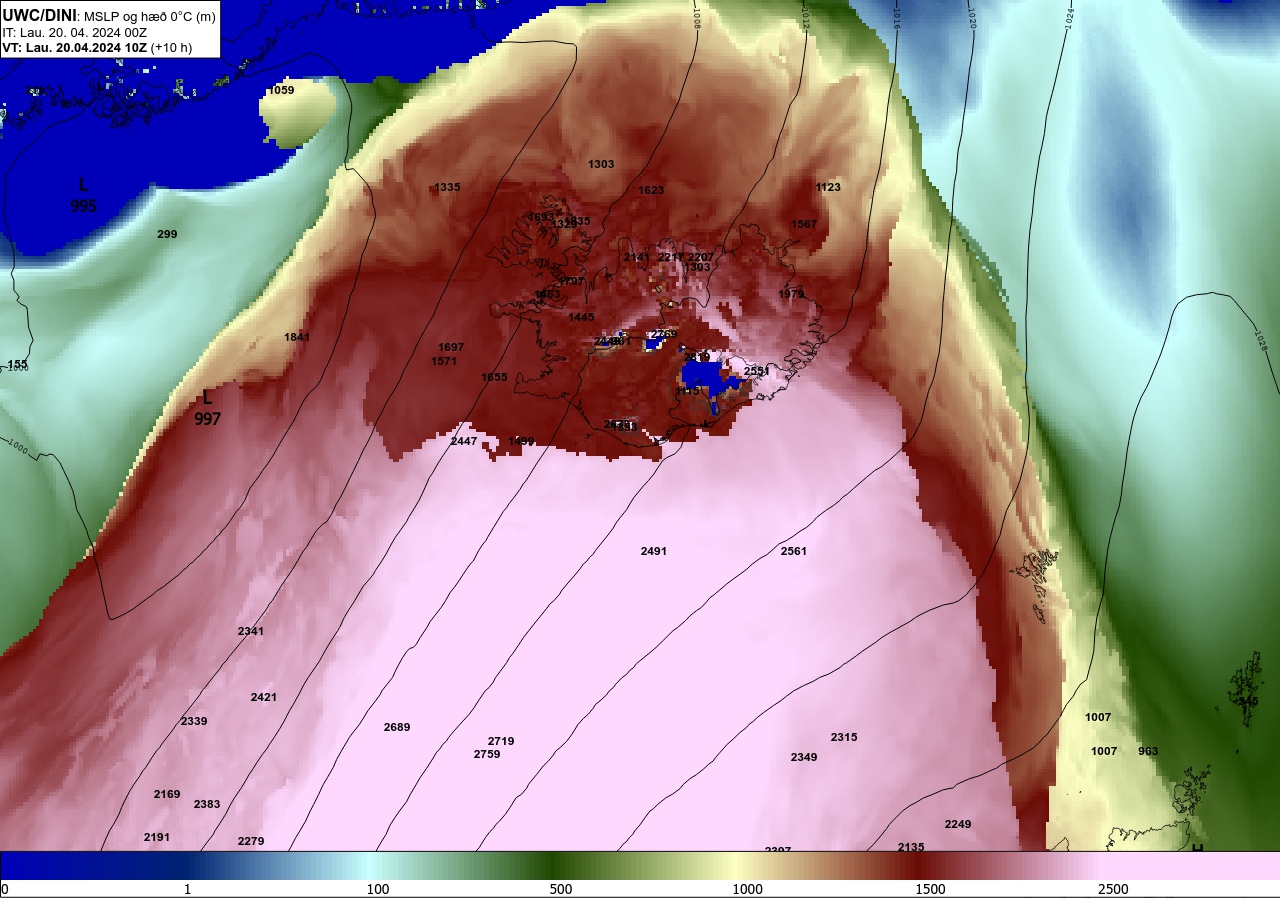
Task: Click the 1000 tick on the color scale
Action: (747, 889)
